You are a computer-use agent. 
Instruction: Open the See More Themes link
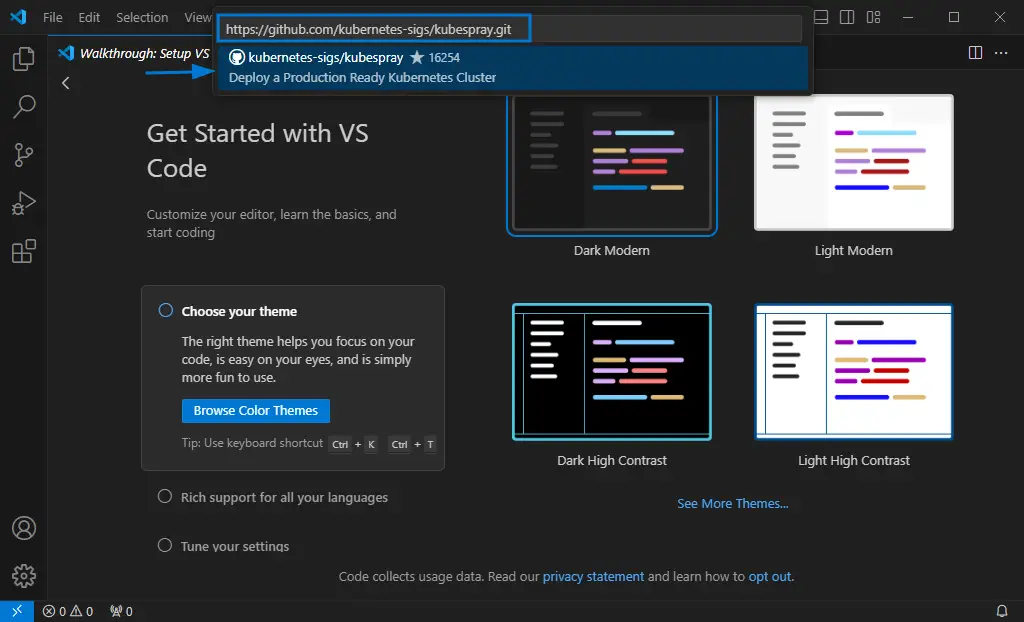coord(733,503)
